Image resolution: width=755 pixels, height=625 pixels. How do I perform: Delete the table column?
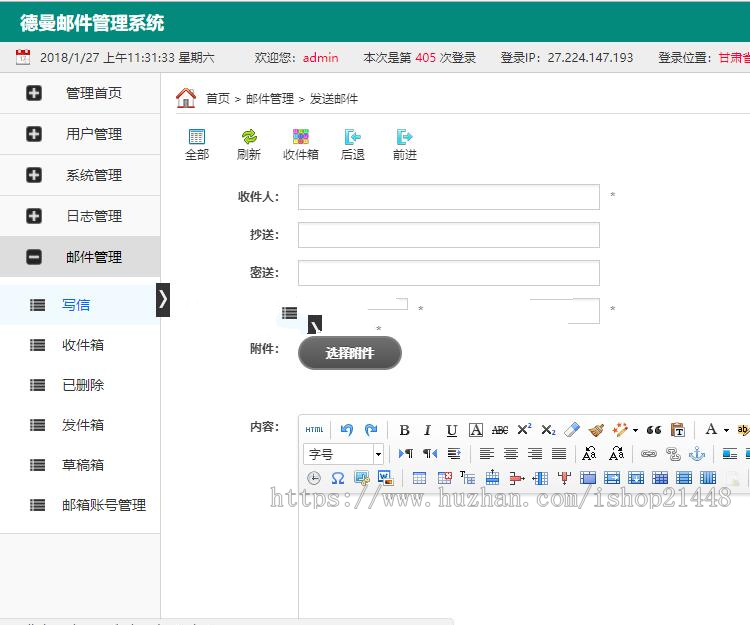pyautogui.click(x=564, y=478)
